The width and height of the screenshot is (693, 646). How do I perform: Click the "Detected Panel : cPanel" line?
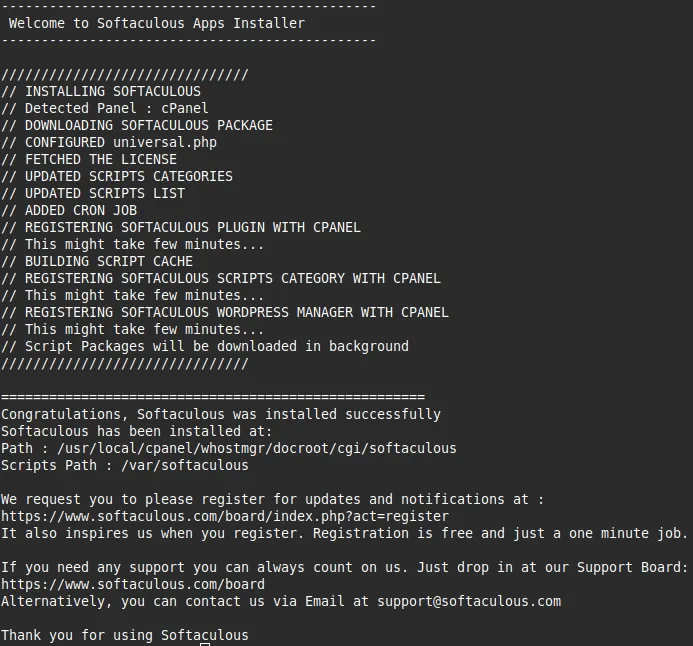[116, 108]
